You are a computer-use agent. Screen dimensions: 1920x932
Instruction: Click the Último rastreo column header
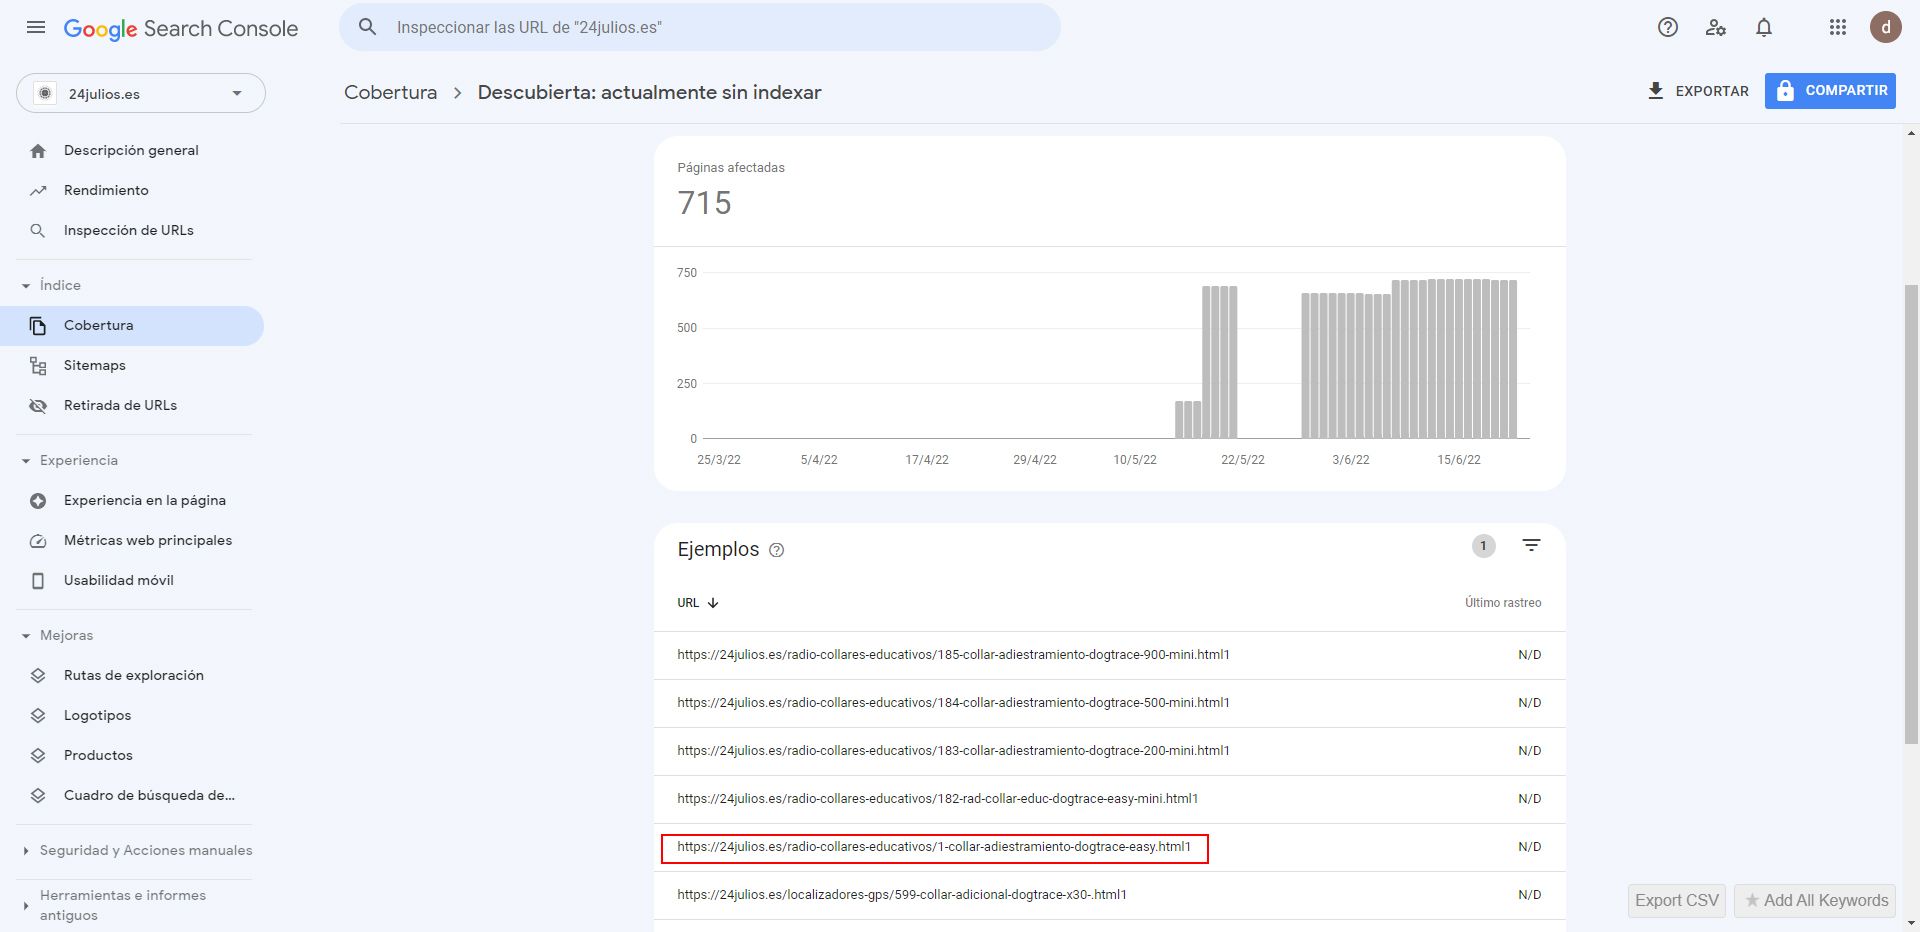click(x=1503, y=603)
